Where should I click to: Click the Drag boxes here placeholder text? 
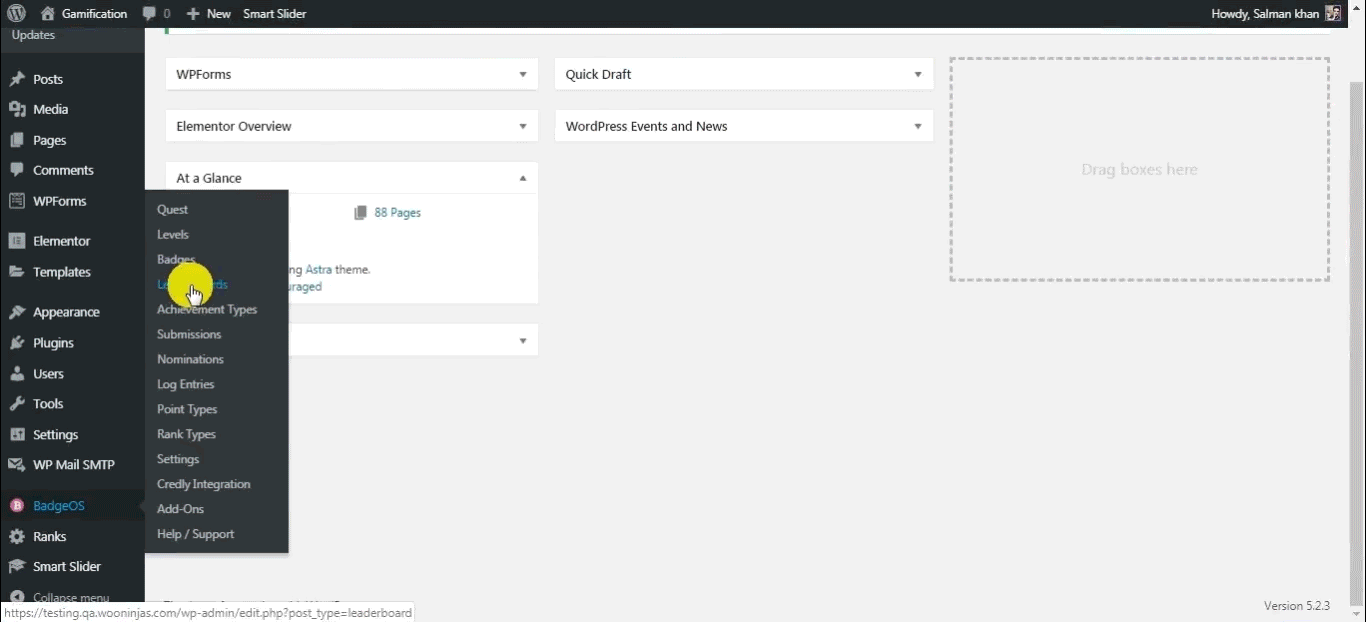[x=1139, y=170]
